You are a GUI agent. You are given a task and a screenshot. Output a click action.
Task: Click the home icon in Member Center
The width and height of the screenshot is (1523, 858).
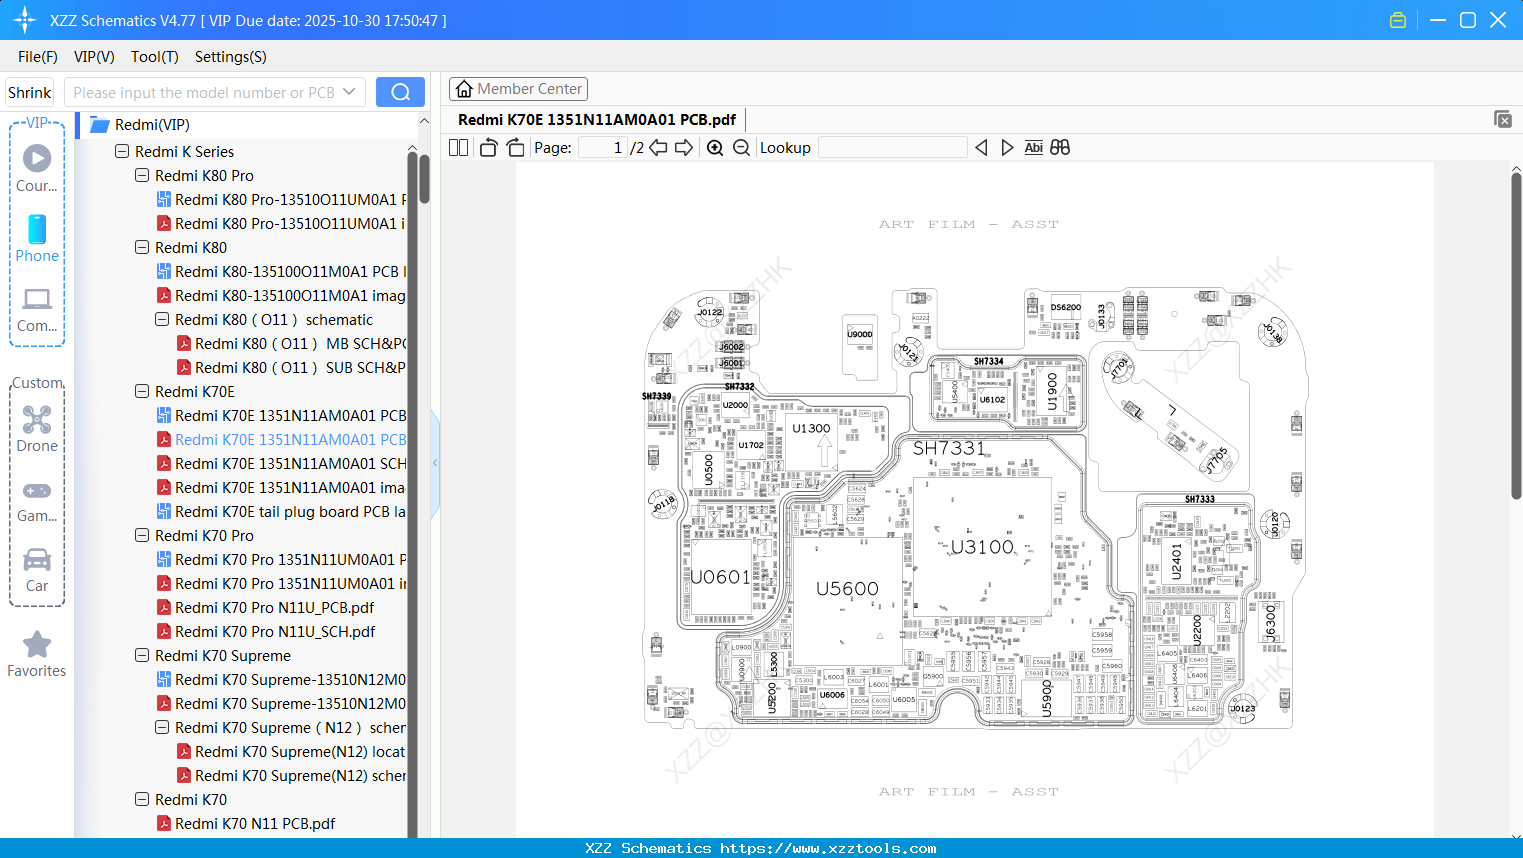pos(464,89)
